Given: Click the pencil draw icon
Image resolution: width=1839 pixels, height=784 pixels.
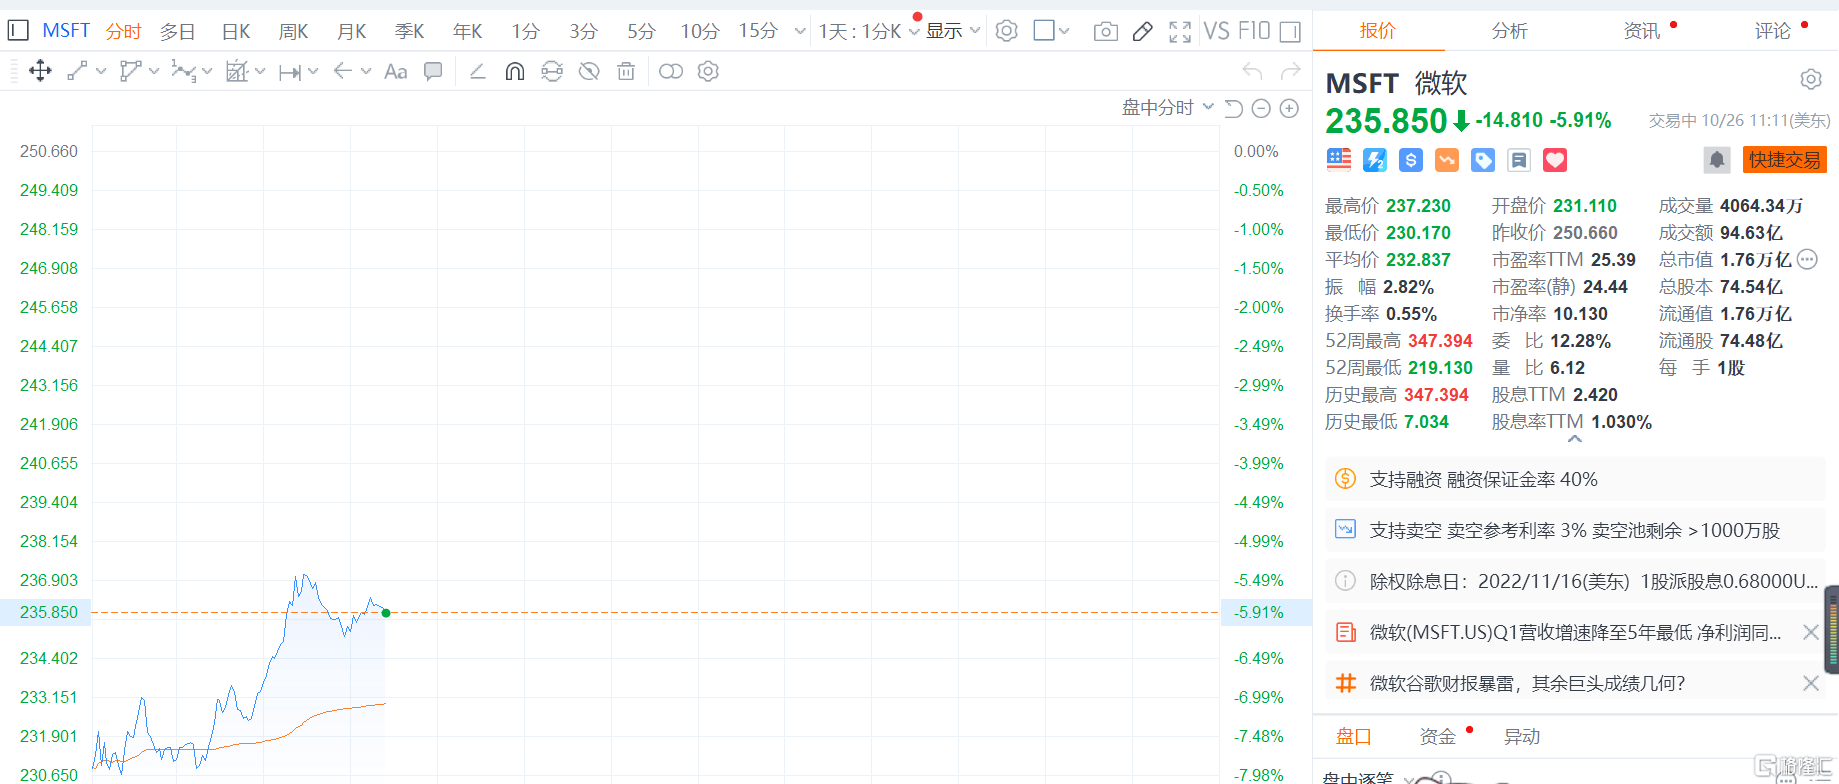Looking at the screenshot, I should [x=1142, y=32].
